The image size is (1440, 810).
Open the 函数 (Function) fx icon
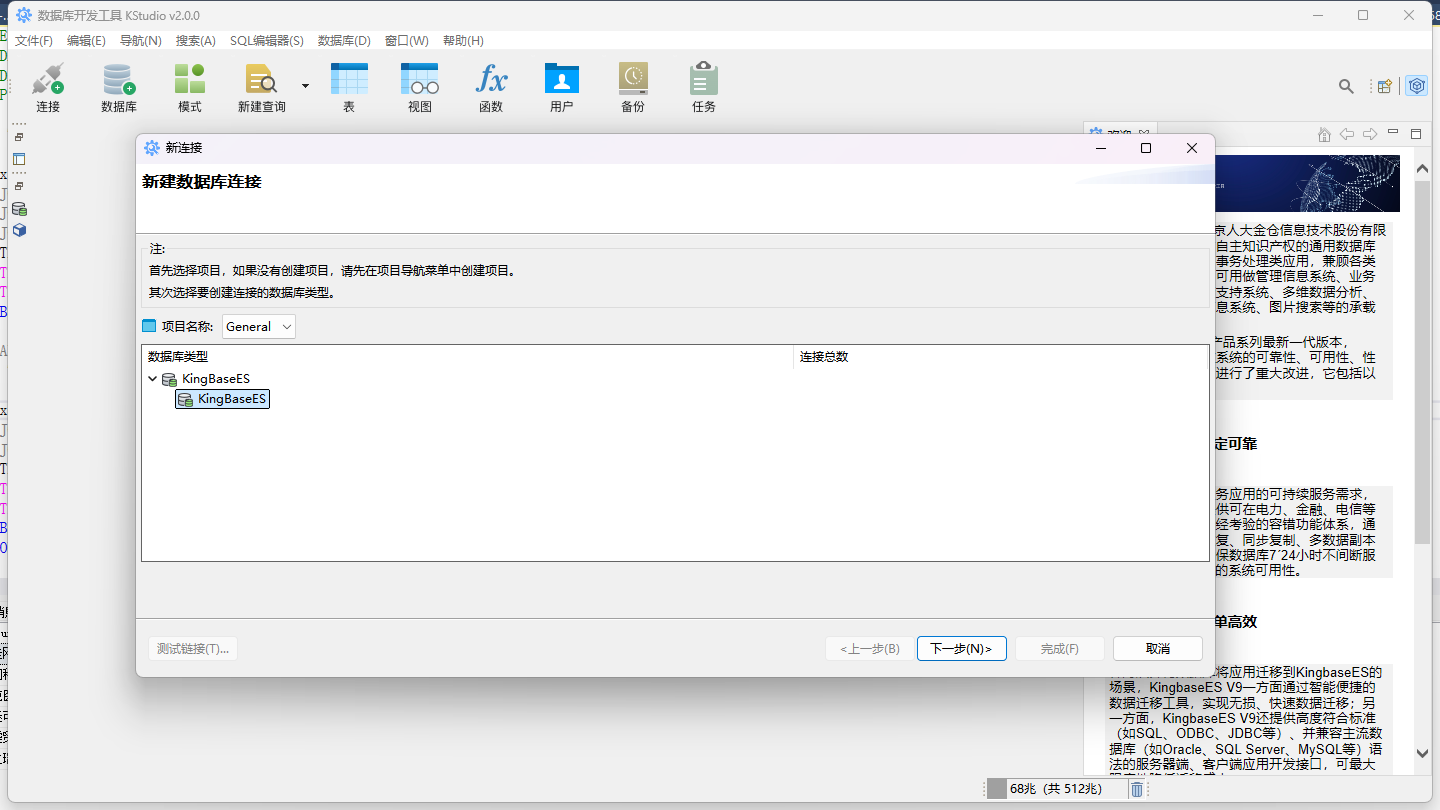[491, 80]
